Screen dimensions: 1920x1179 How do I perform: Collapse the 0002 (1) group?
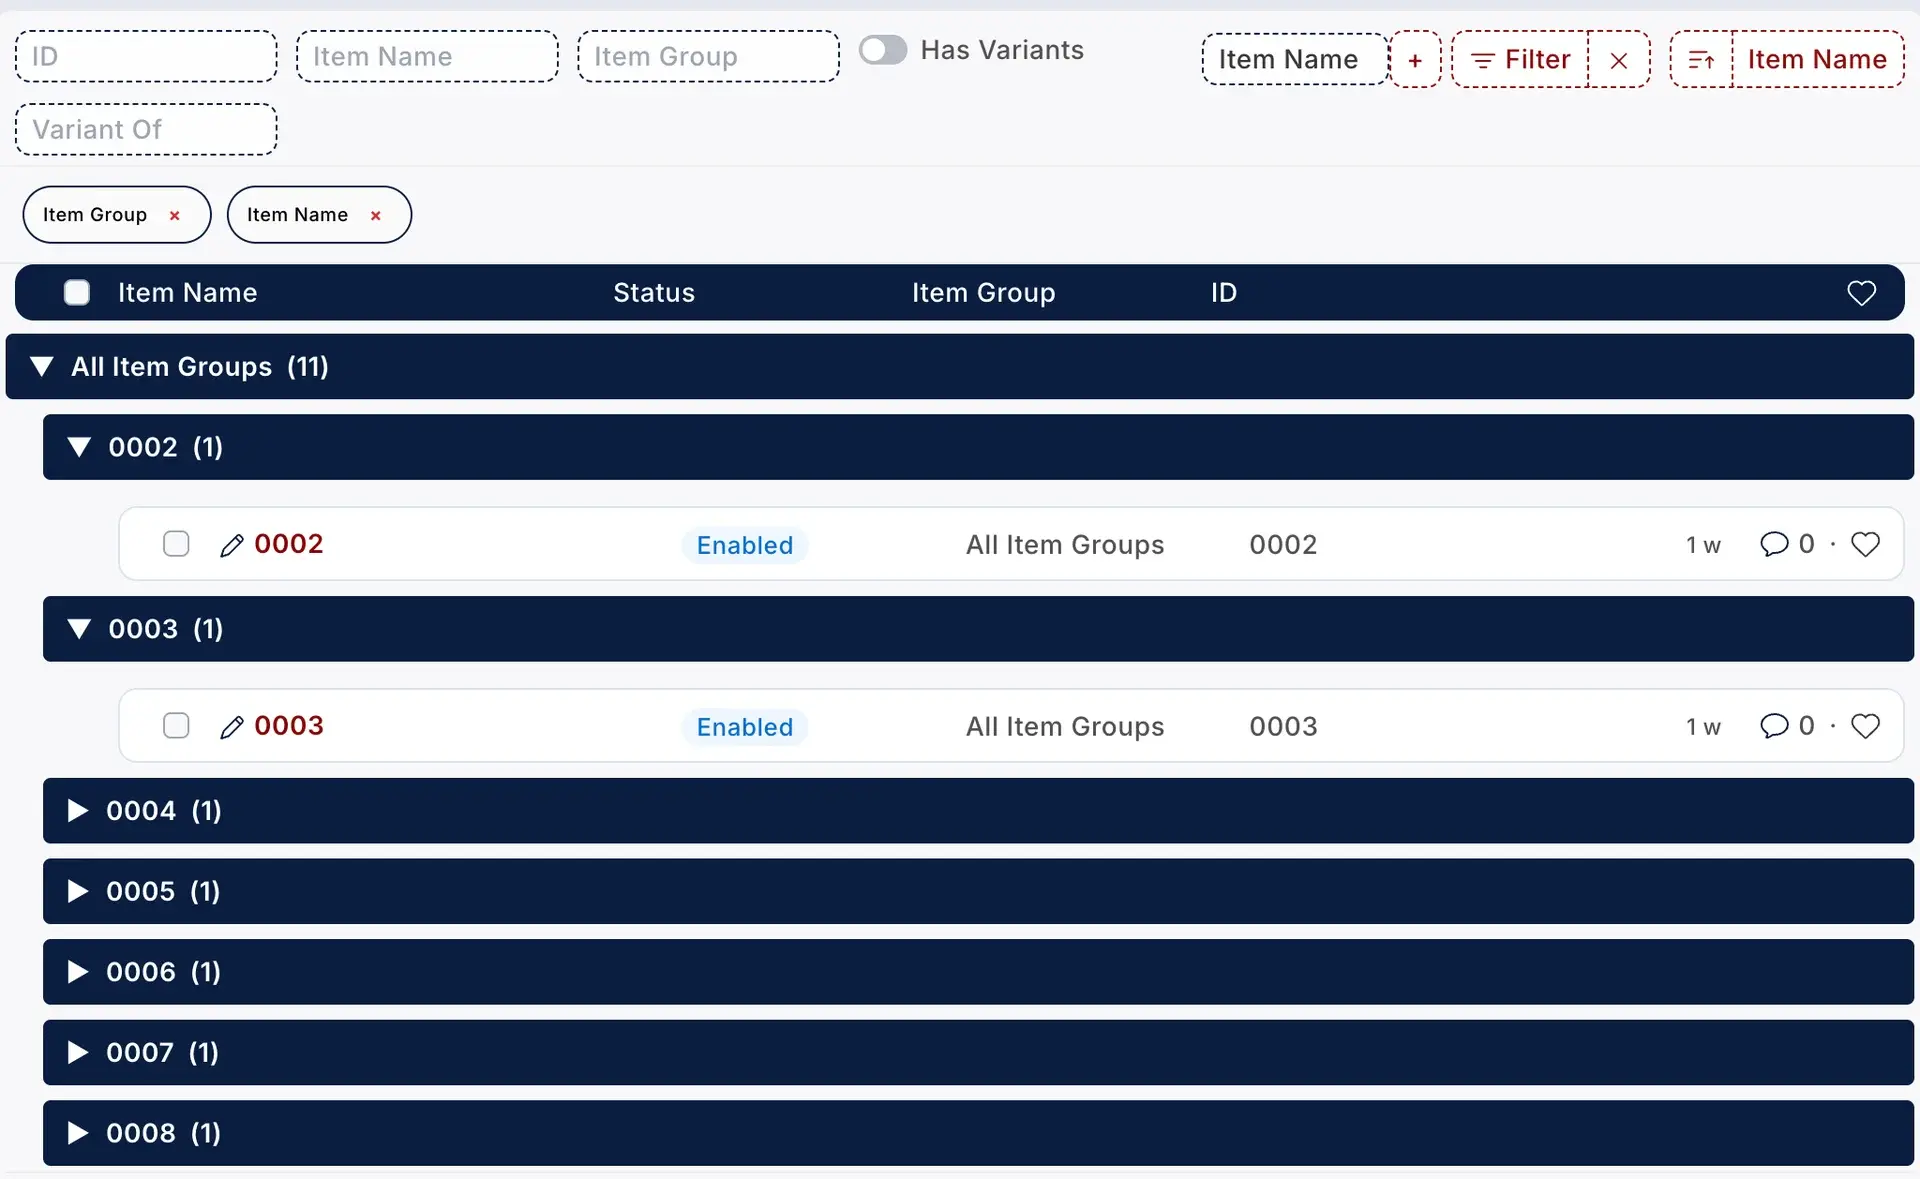[79, 447]
